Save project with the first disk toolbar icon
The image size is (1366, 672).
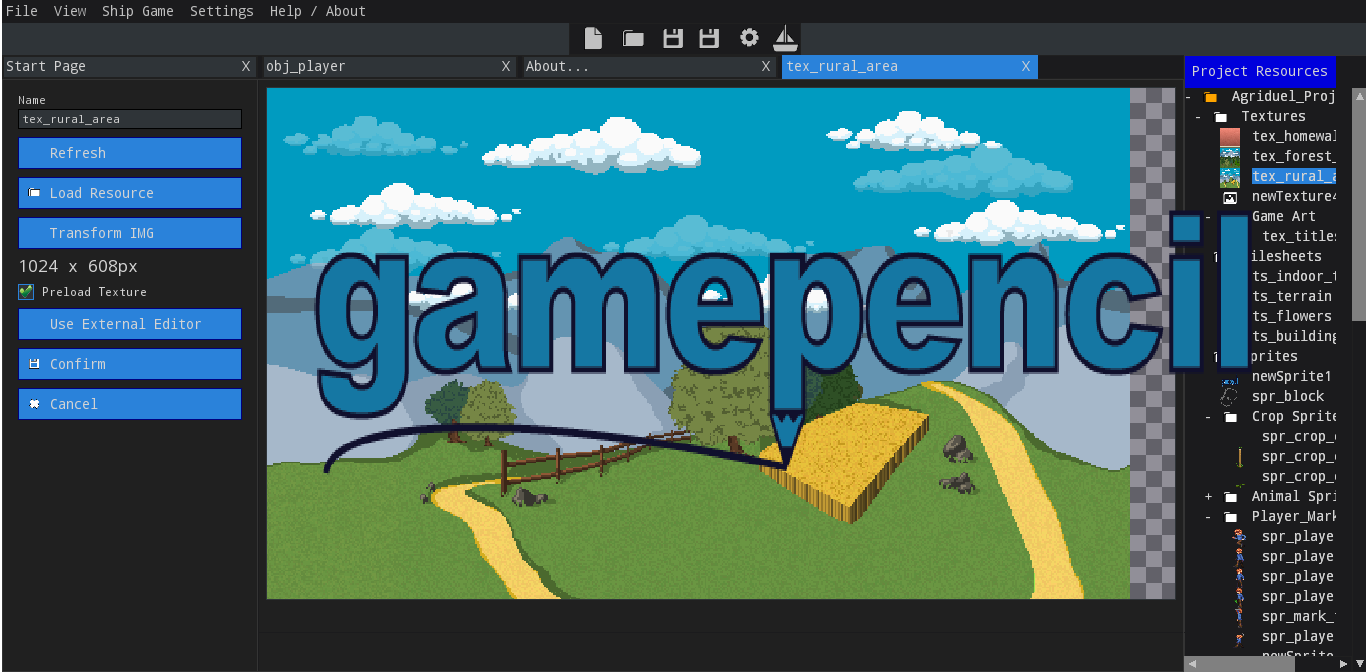(672, 38)
